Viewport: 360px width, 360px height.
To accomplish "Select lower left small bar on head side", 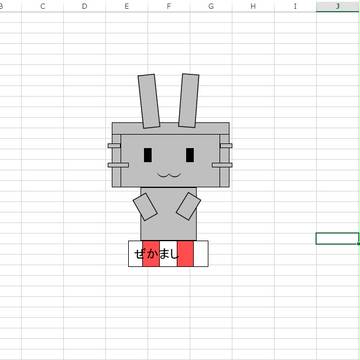I will (118, 165).
